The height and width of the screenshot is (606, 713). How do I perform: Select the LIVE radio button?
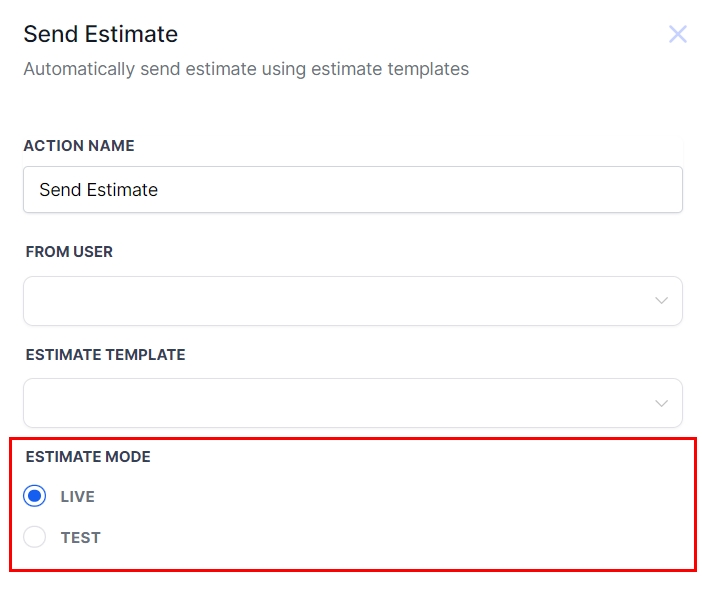[x=35, y=497]
